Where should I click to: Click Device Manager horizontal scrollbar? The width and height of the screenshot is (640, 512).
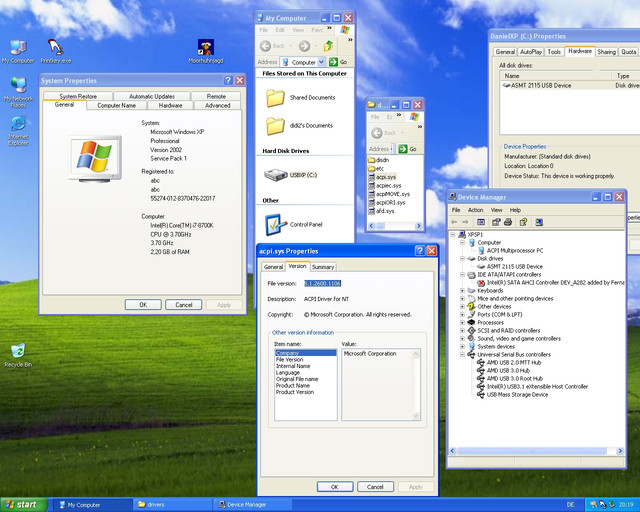click(x=532, y=451)
